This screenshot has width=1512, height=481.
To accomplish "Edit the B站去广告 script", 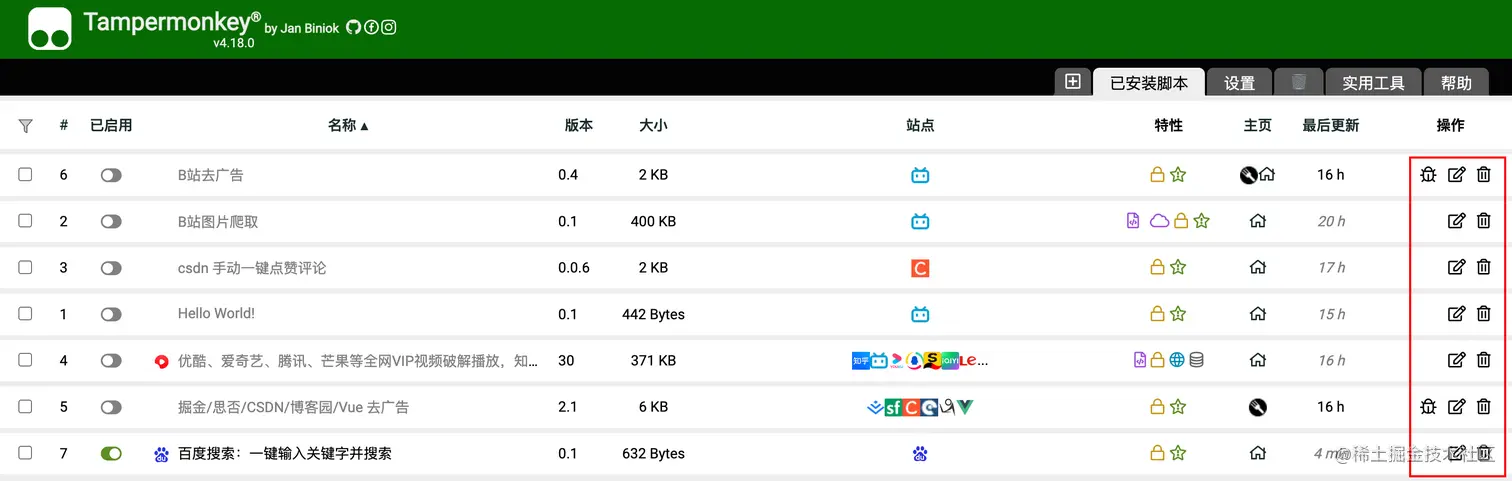I will pos(1457,175).
